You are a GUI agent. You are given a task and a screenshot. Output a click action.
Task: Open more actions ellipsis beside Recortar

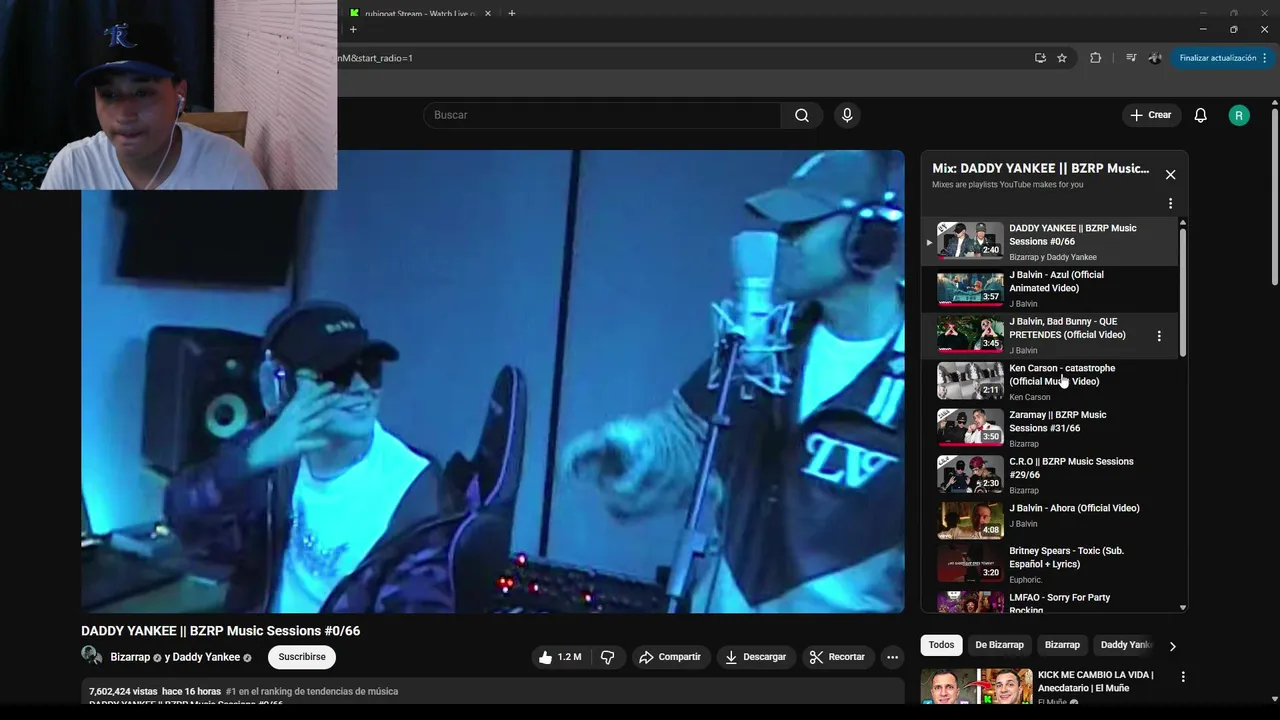(x=892, y=657)
